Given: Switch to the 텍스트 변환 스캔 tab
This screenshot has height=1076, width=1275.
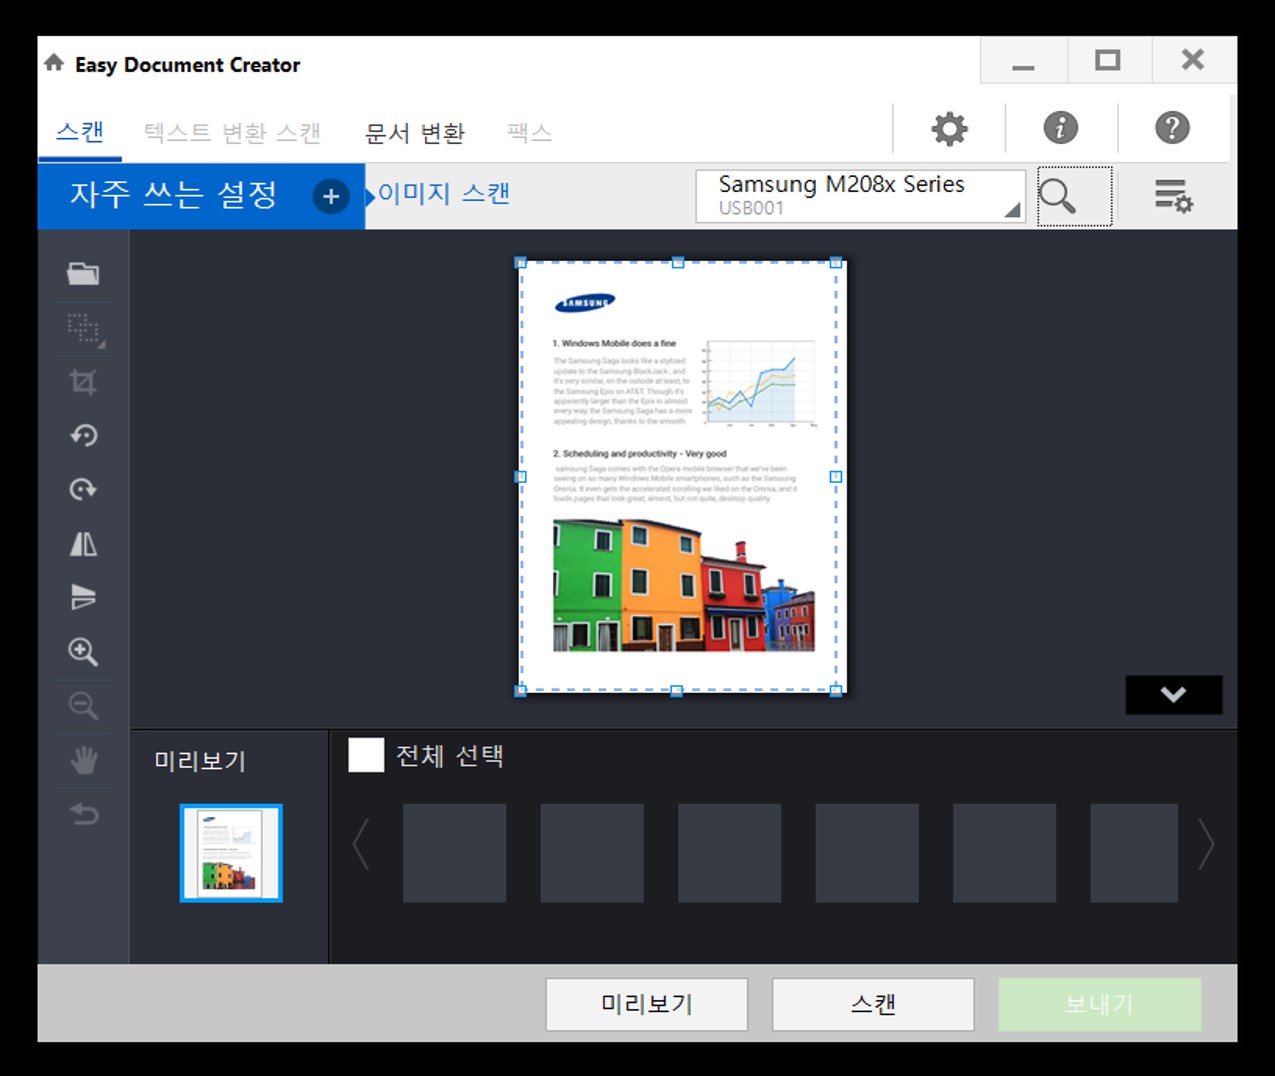Looking at the screenshot, I should pos(232,133).
